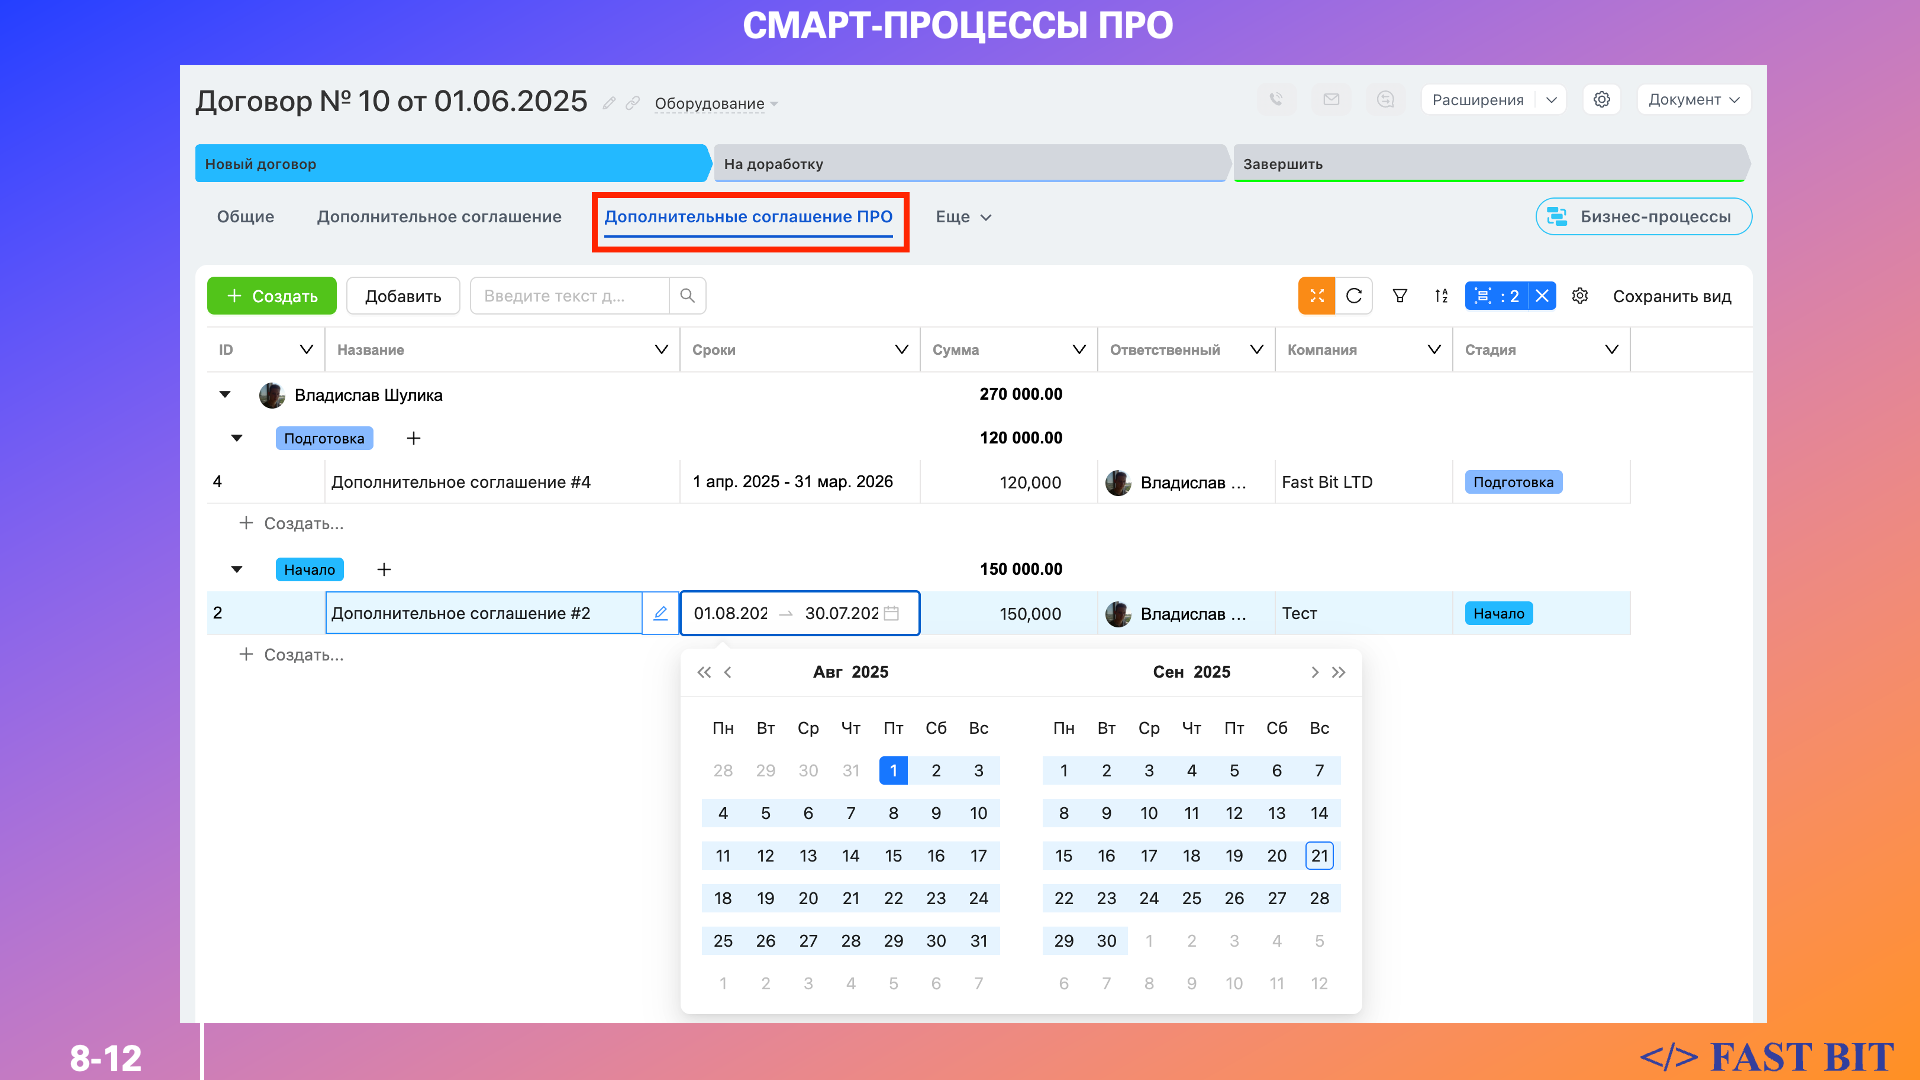
Task: Click gear icon next to Расширения
Action: click(x=1602, y=100)
